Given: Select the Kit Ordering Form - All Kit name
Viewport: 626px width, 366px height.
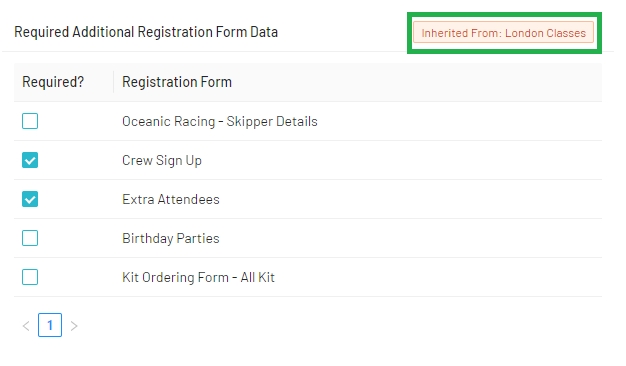Looking at the screenshot, I should tap(198, 277).
